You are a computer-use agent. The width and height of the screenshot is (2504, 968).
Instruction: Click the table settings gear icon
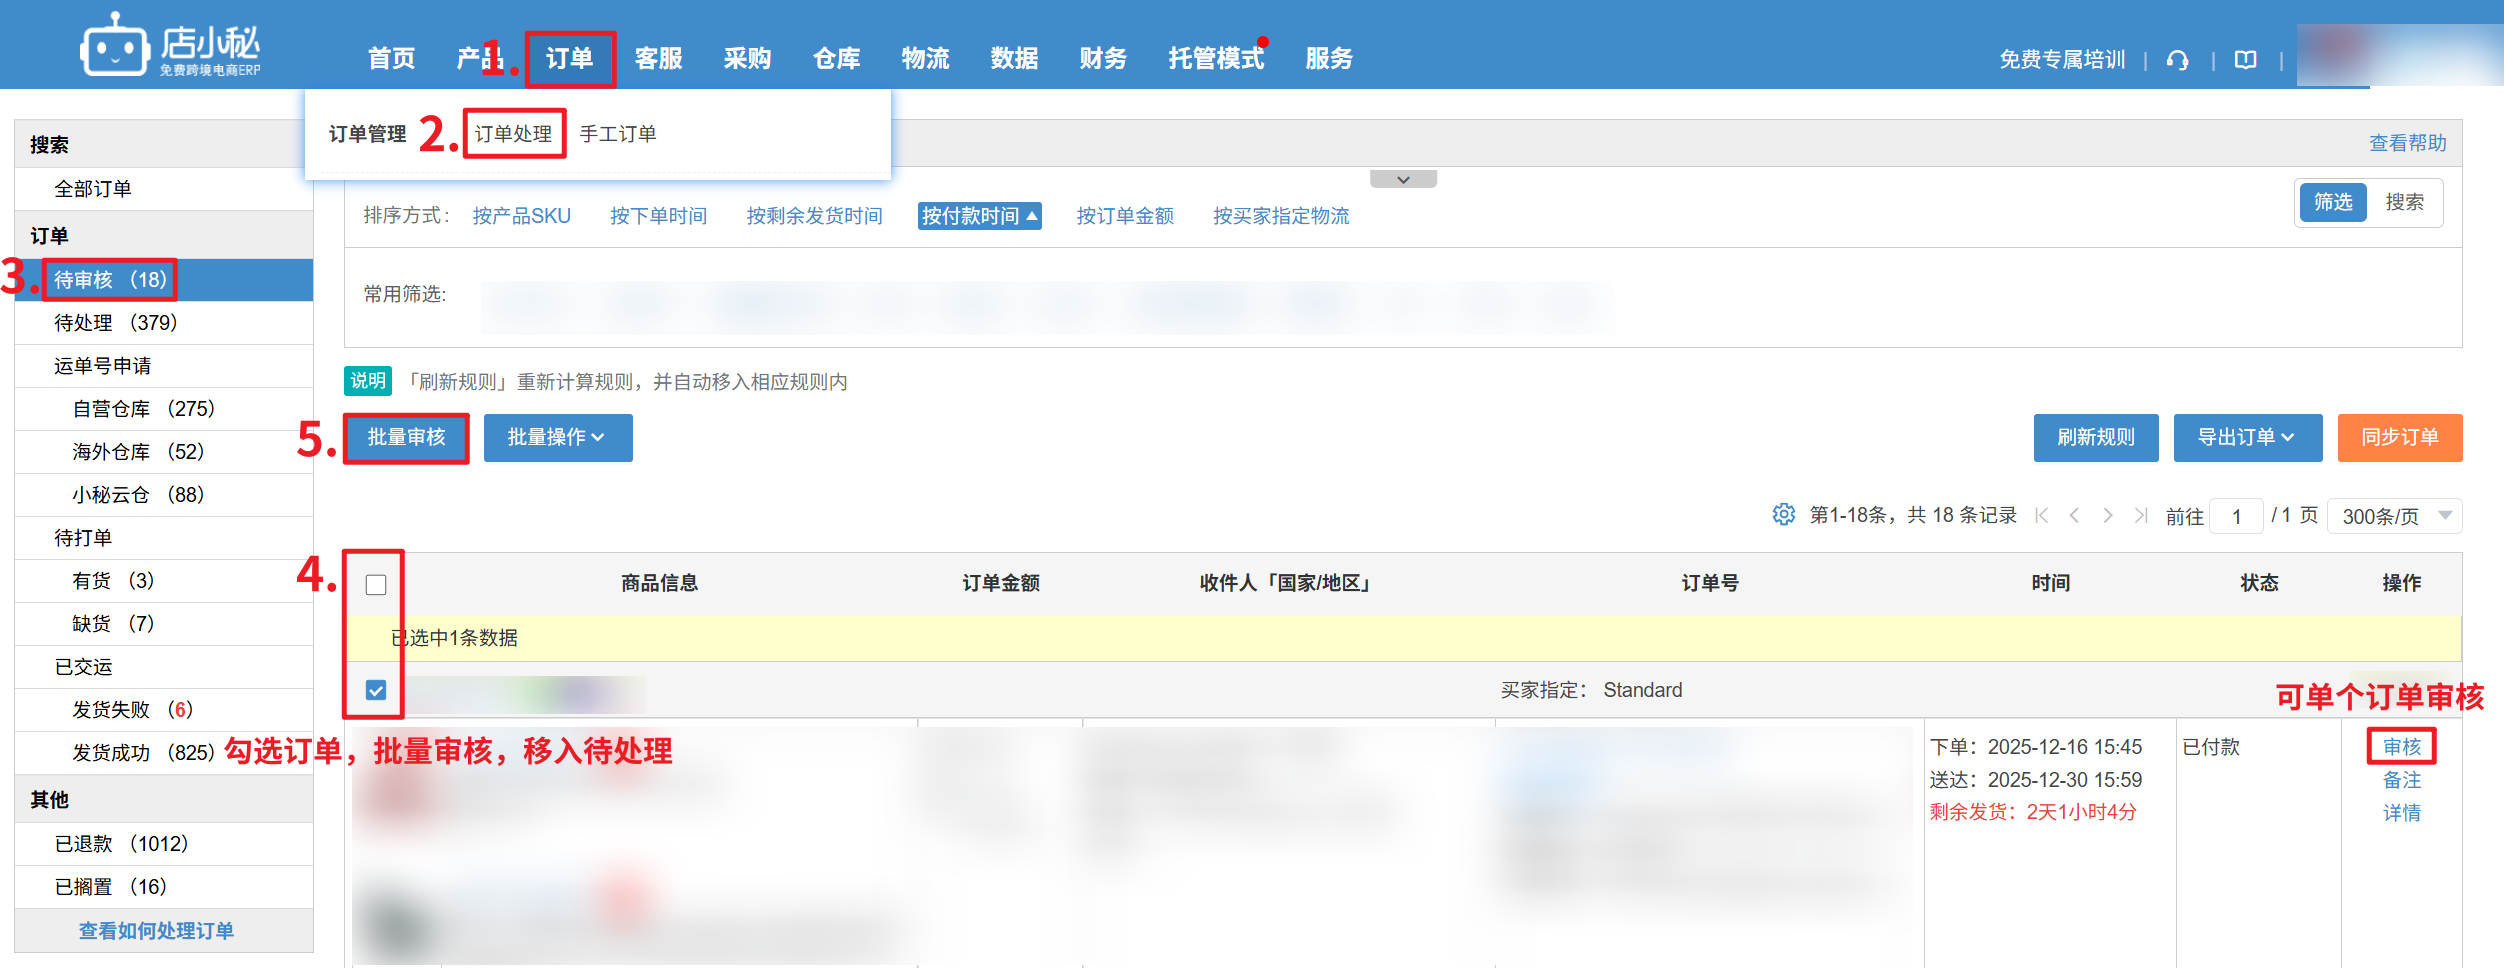pos(1783,515)
